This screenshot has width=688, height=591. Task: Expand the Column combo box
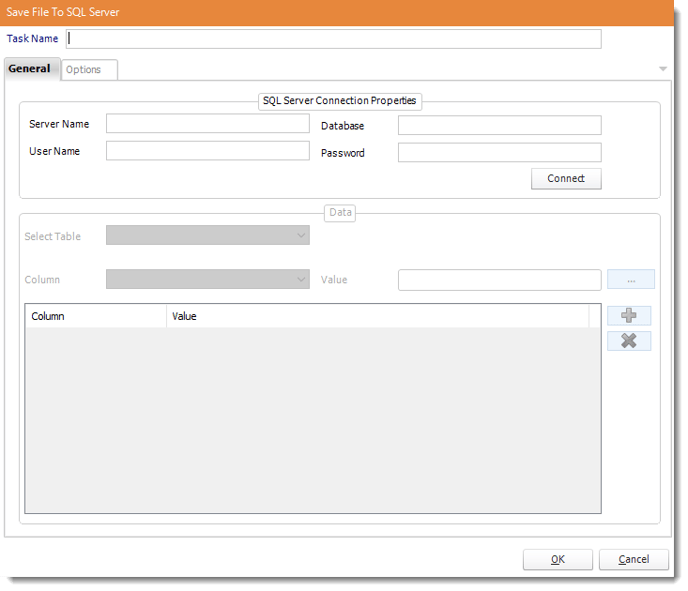208,279
